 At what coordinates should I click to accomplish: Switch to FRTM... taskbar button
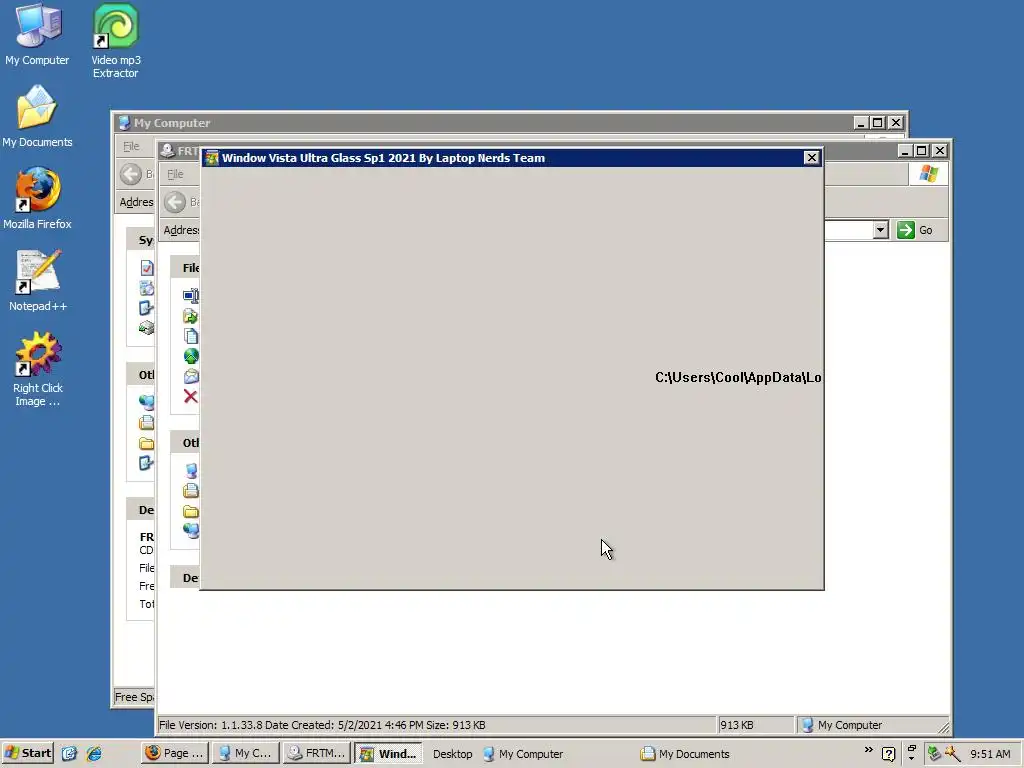point(317,753)
